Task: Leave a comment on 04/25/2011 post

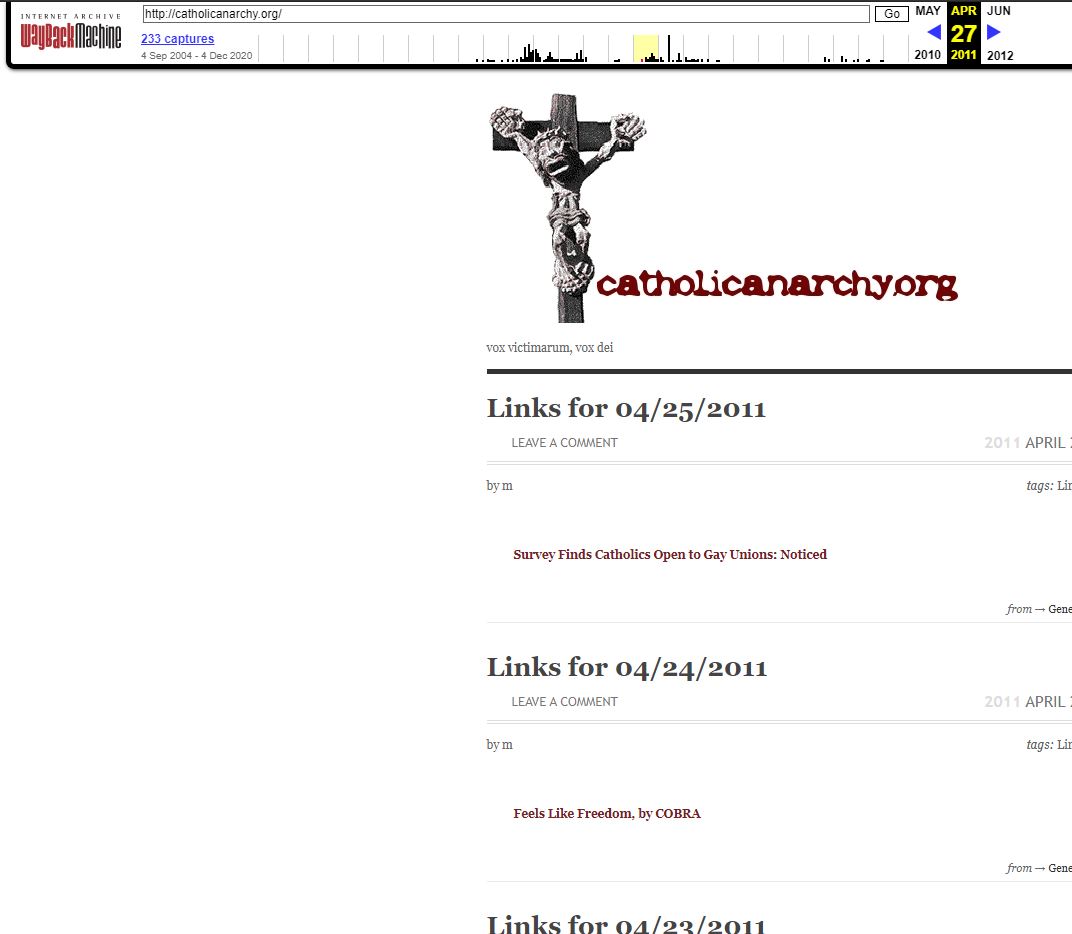Action: 564,443
